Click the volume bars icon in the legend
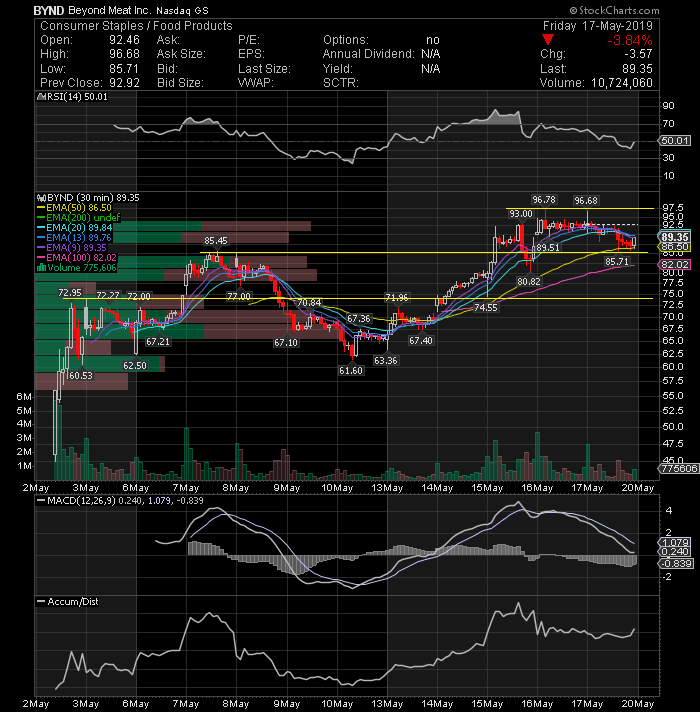This screenshot has height=712, width=700. [41, 267]
